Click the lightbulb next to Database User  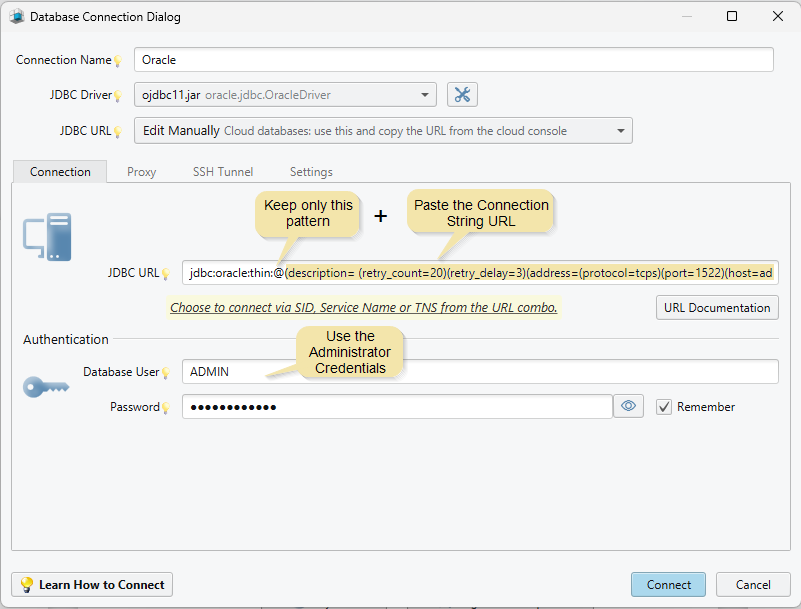165,372
